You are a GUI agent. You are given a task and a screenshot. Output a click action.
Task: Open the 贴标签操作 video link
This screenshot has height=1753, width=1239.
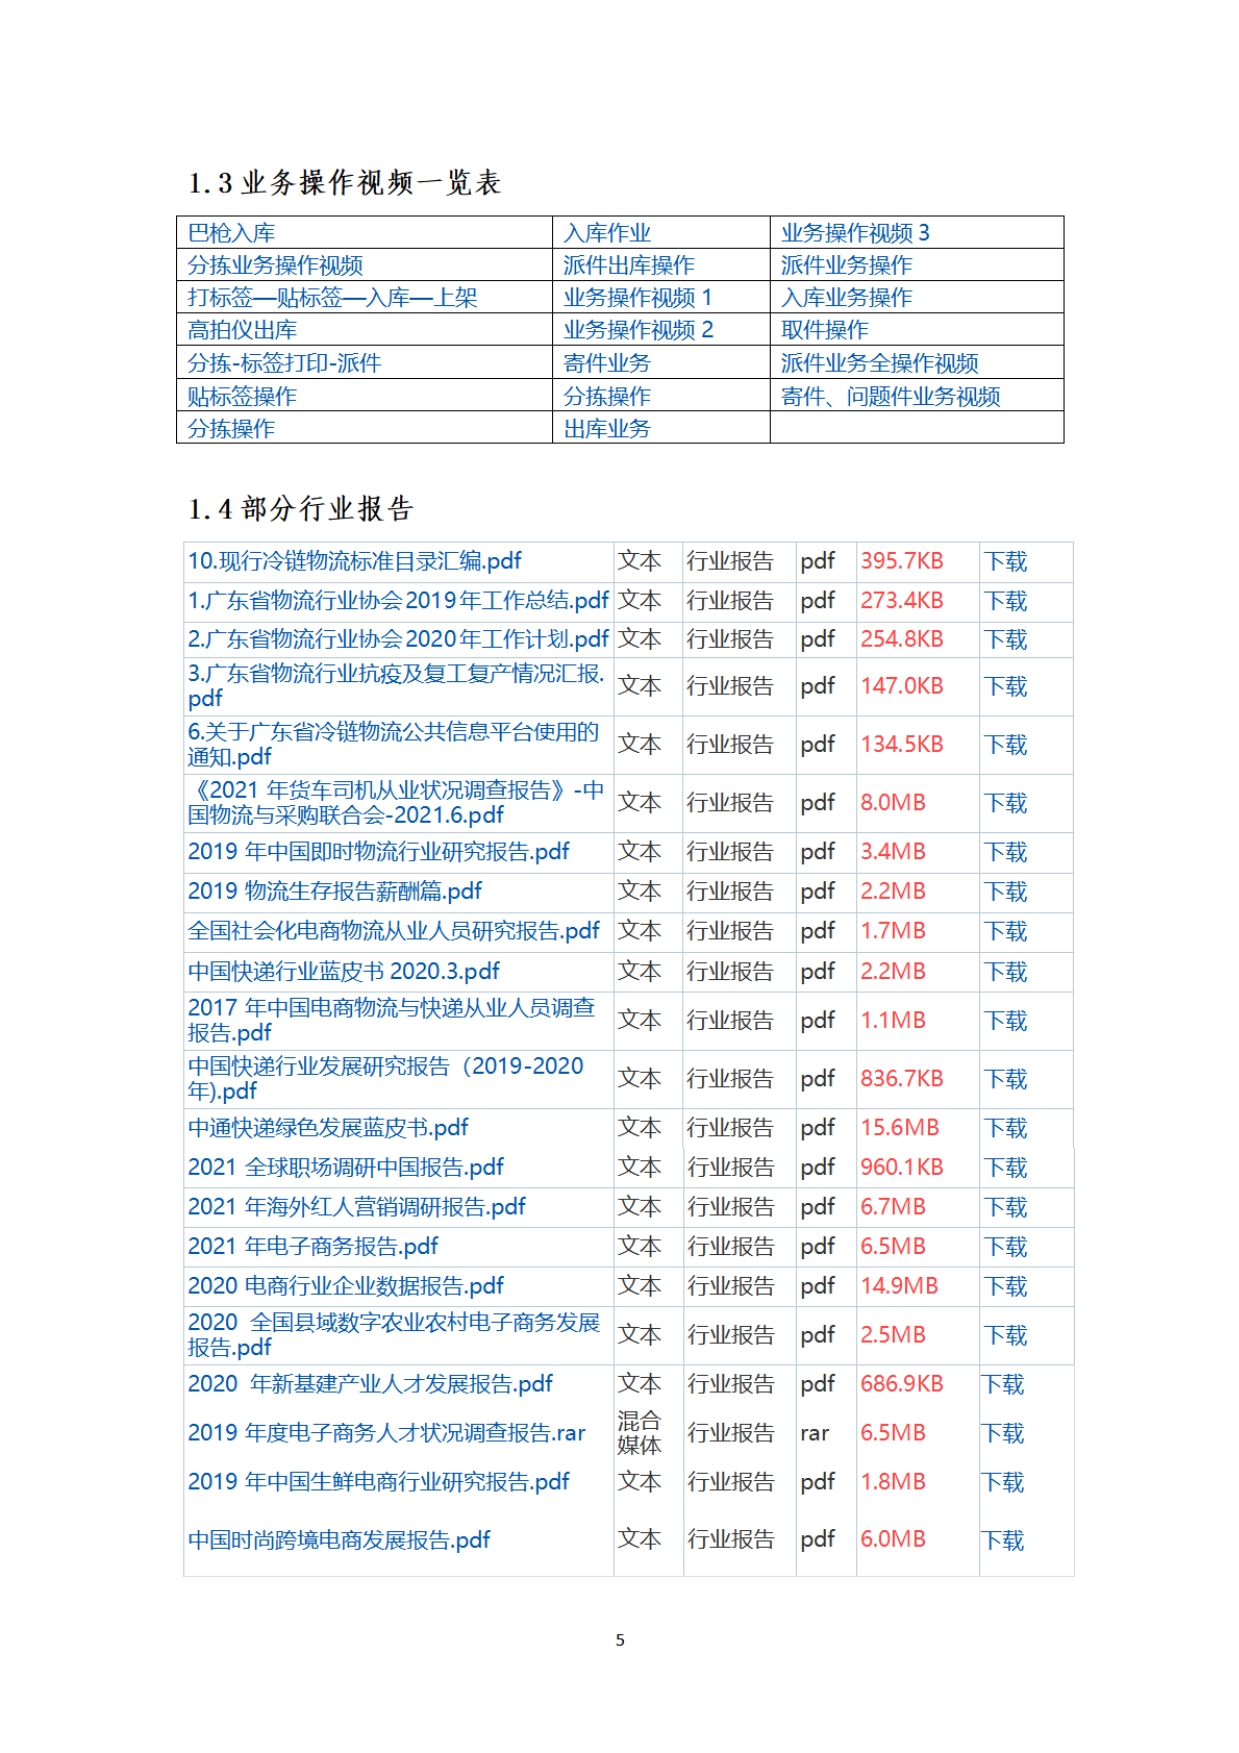(242, 396)
